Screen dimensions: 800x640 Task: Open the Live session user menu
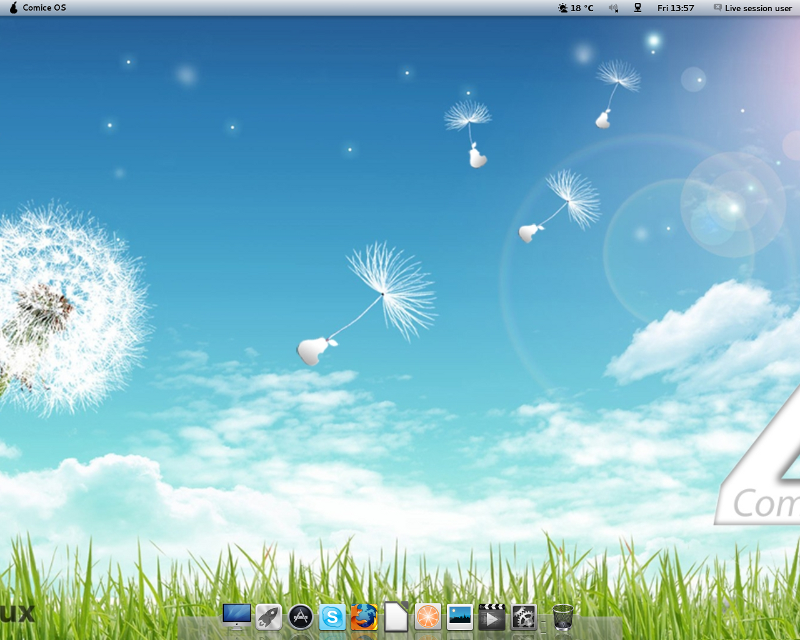[x=757, y=8]
